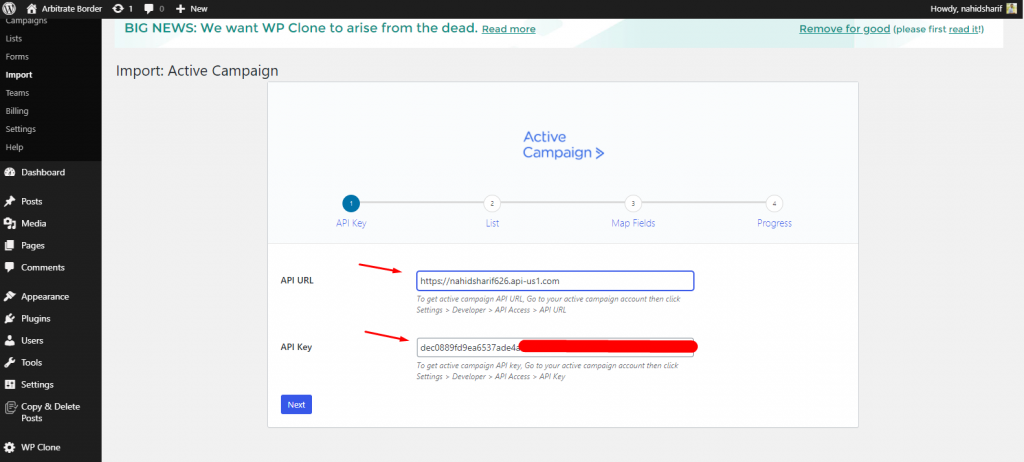Open Help submenu item
The height and width of the screenshot is (462, 1024).
tap(14, 148)
